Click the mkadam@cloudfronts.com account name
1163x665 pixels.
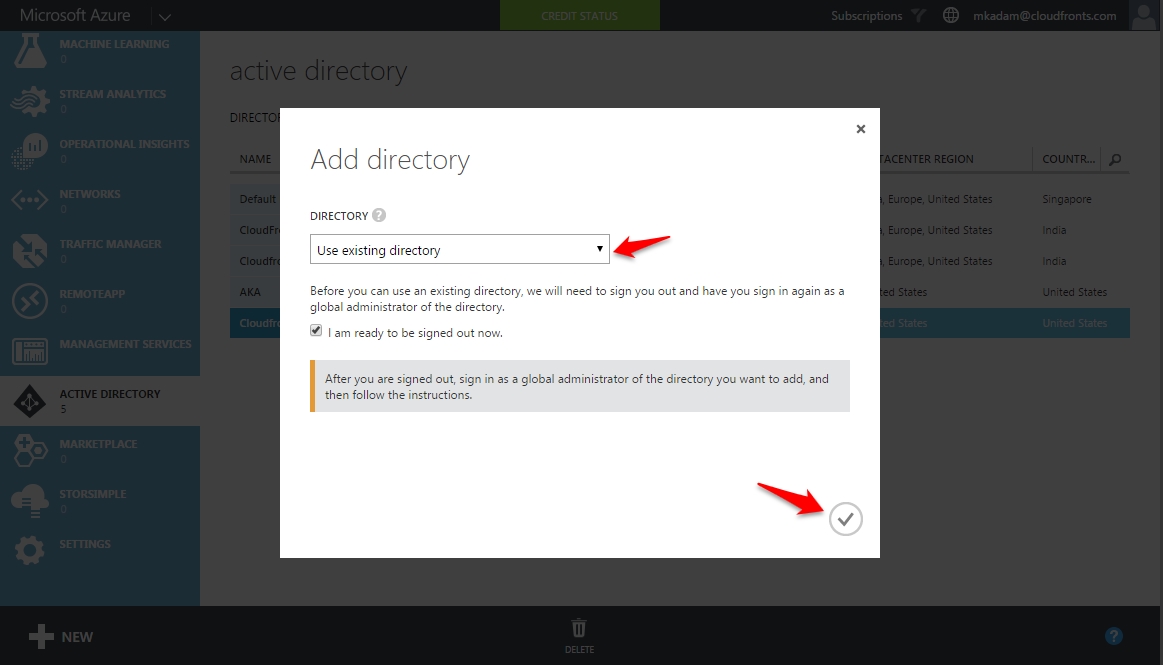[1044, 16]
